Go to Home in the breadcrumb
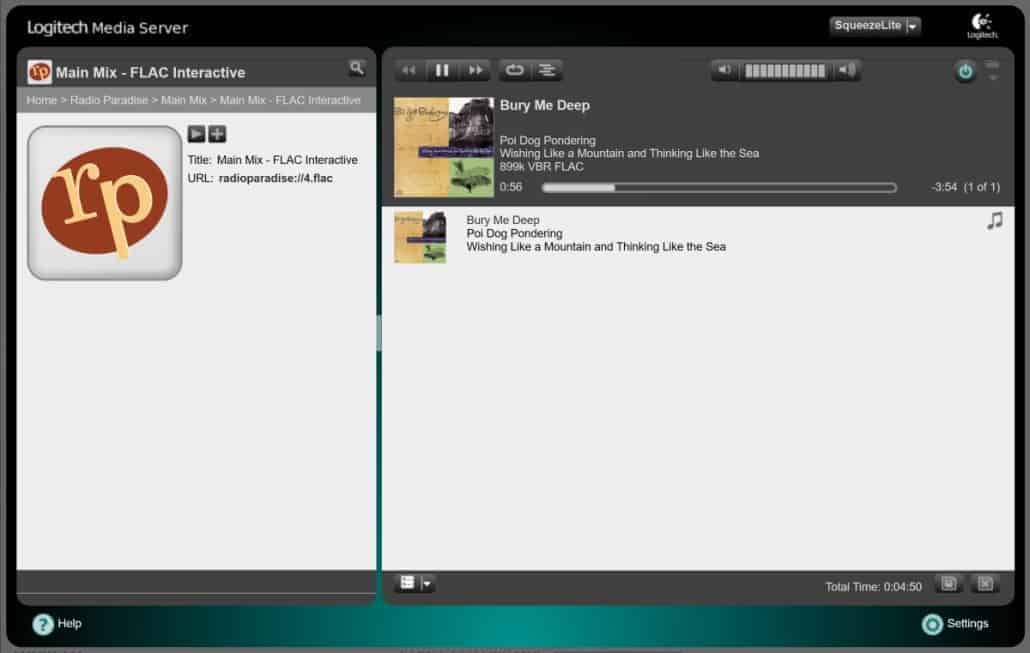The height and width of the screenshot is (653, 1030). coord(41,100)
